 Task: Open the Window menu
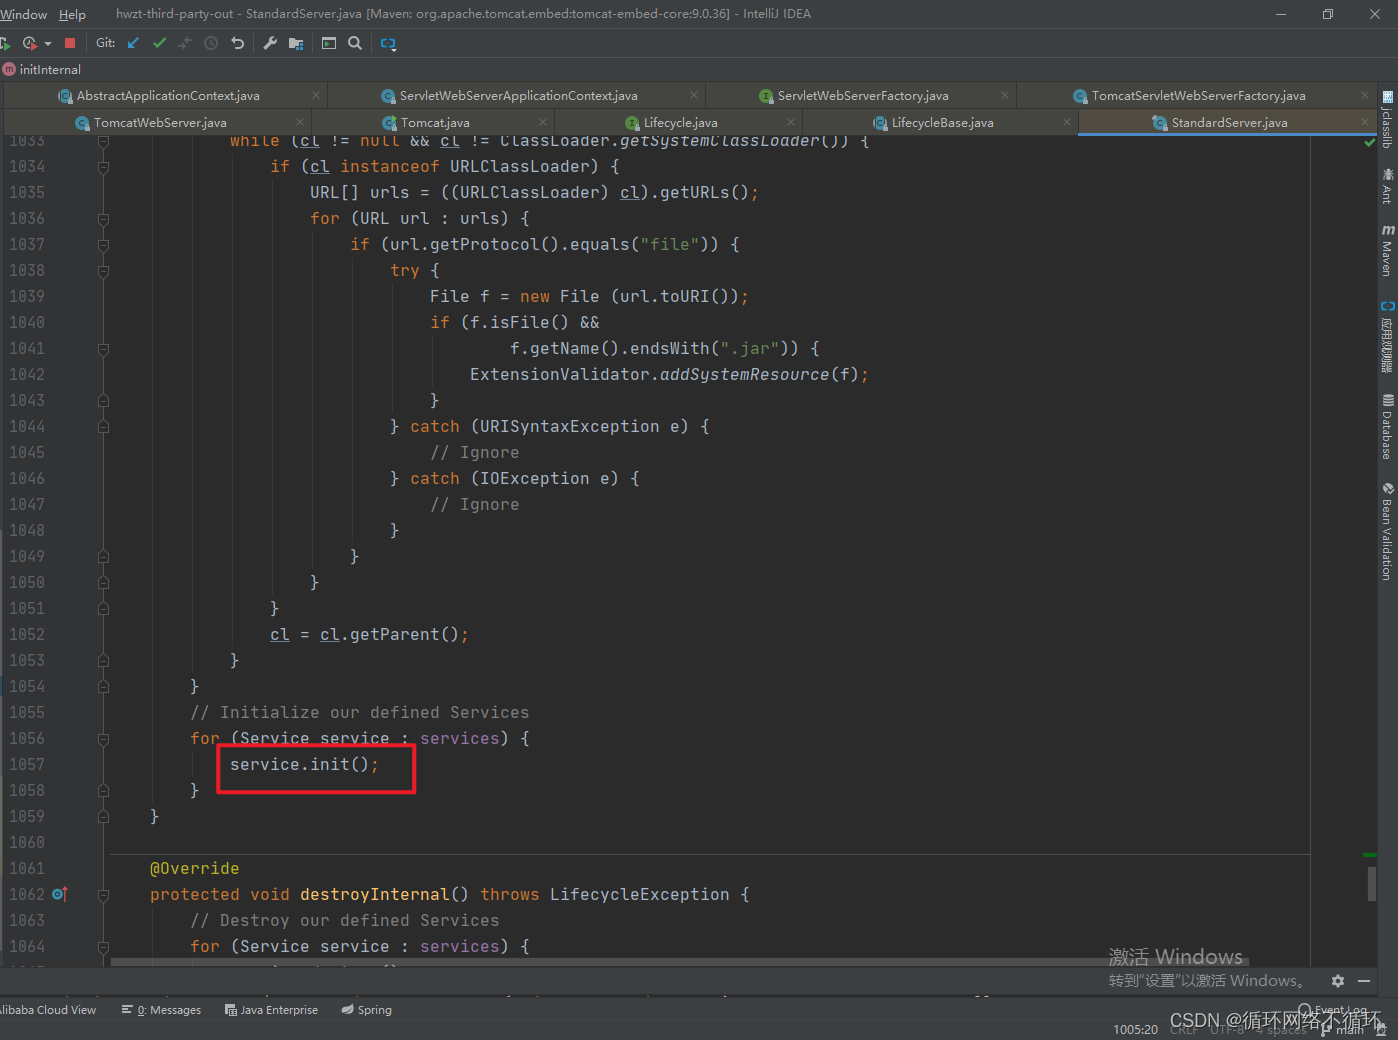pyautogui.click(x=23, y=14)
